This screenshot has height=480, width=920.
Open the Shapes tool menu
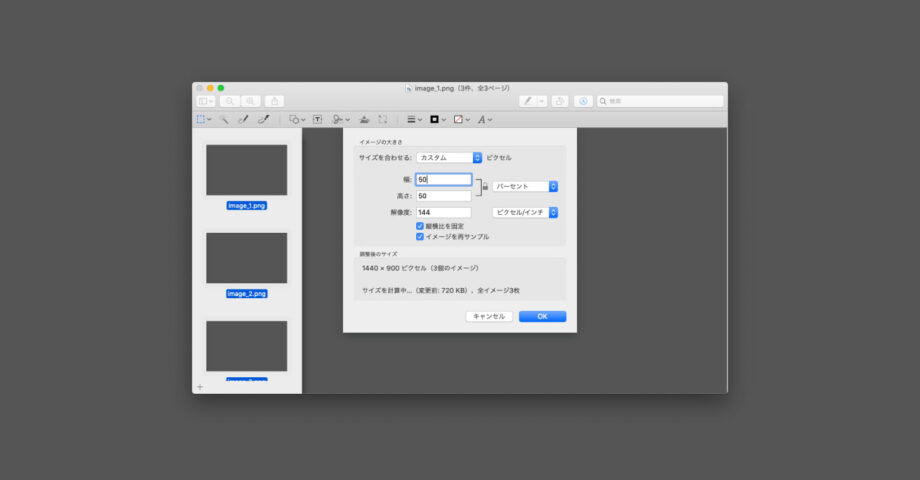click(x=296, y=119)
